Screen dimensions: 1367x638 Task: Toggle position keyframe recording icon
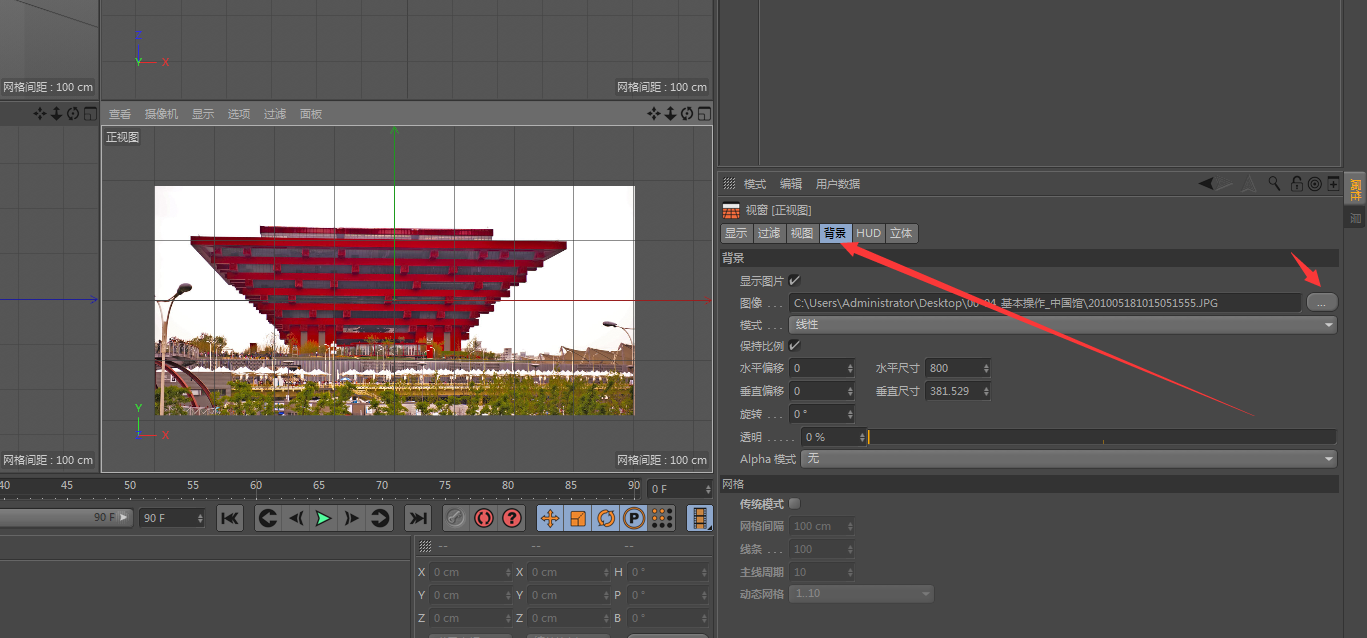(x=550, y=518)
